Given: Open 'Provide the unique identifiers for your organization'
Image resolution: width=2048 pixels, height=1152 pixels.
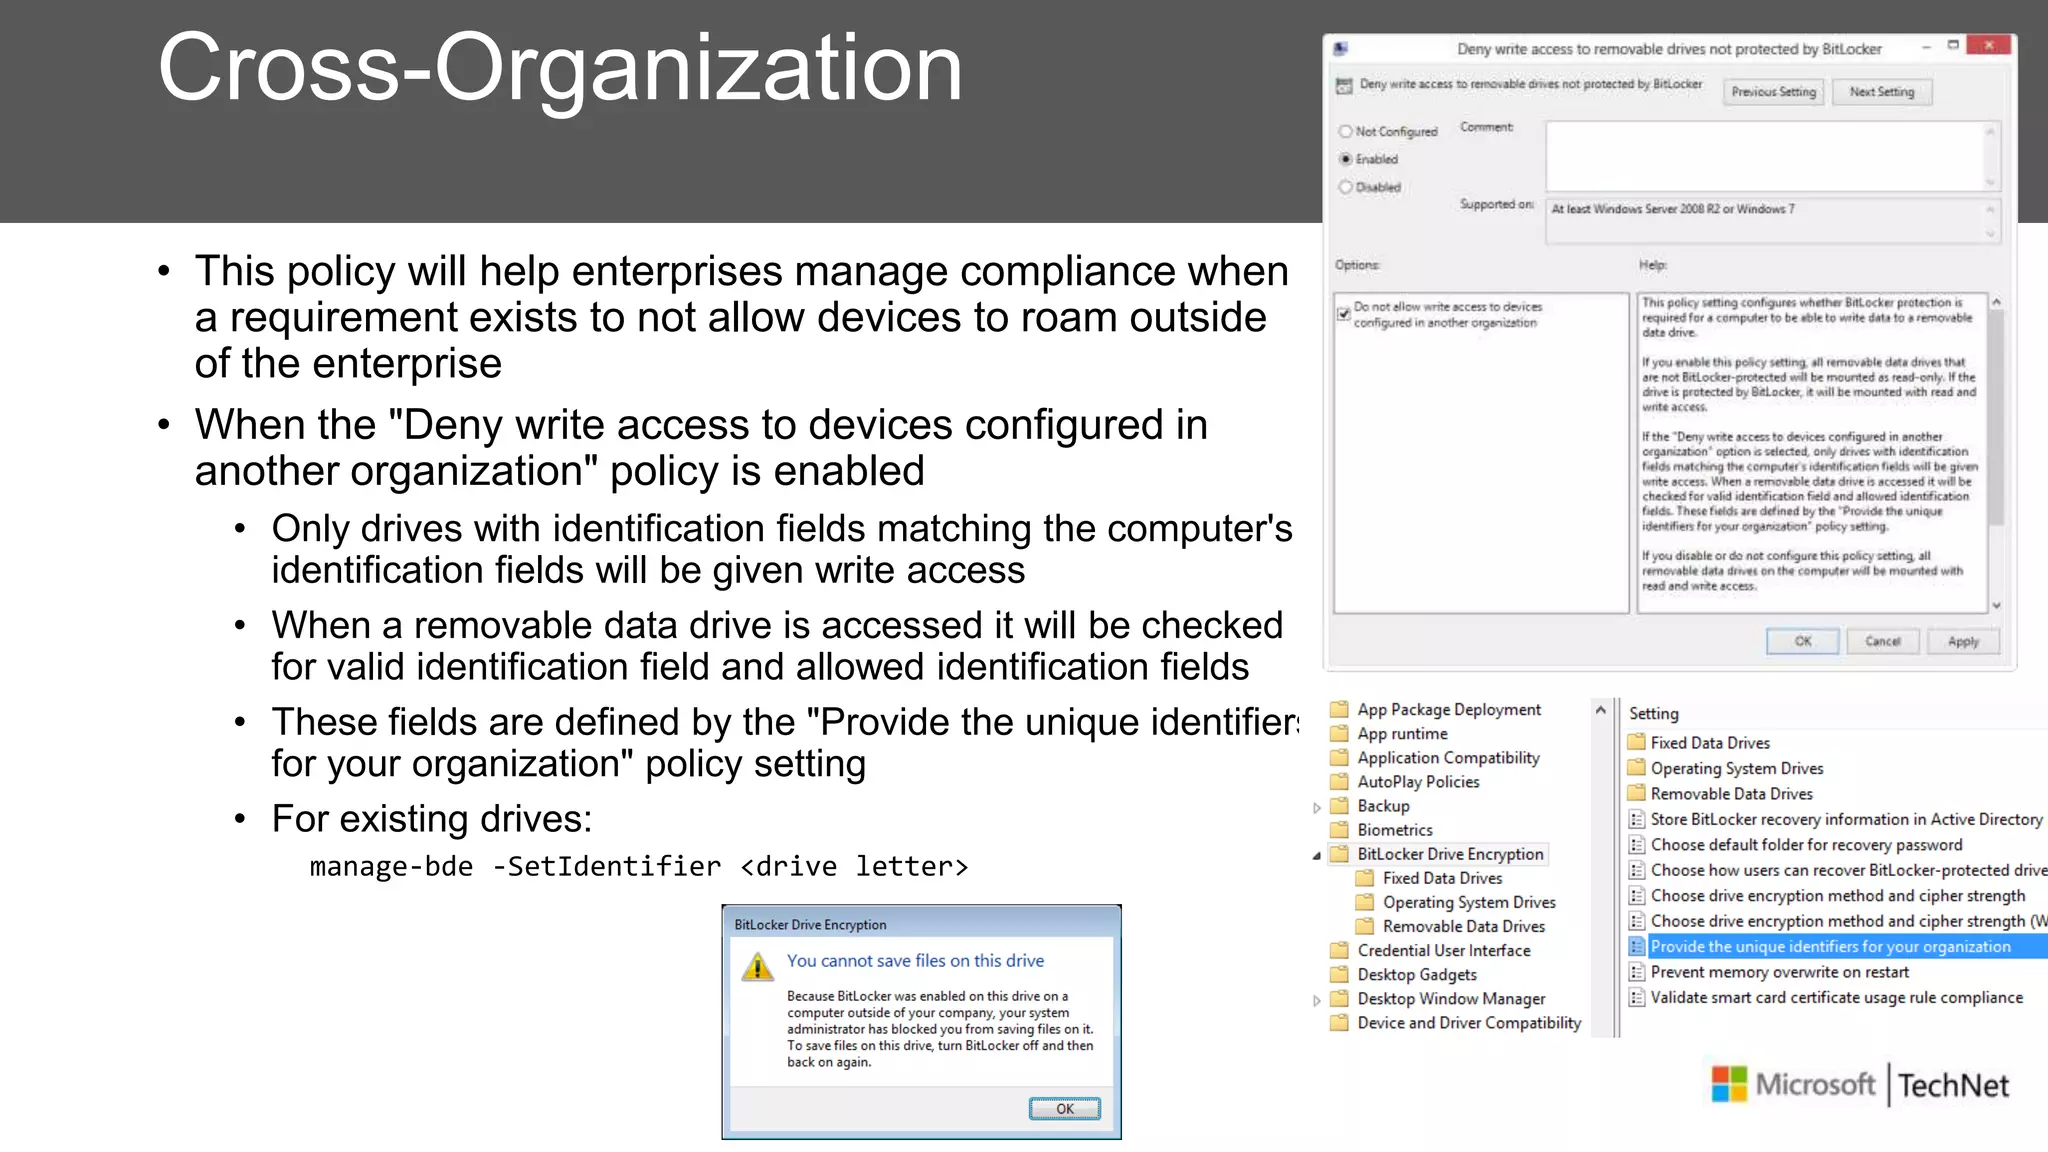Looking at the screenshot, I should [x=1830, y=946].
